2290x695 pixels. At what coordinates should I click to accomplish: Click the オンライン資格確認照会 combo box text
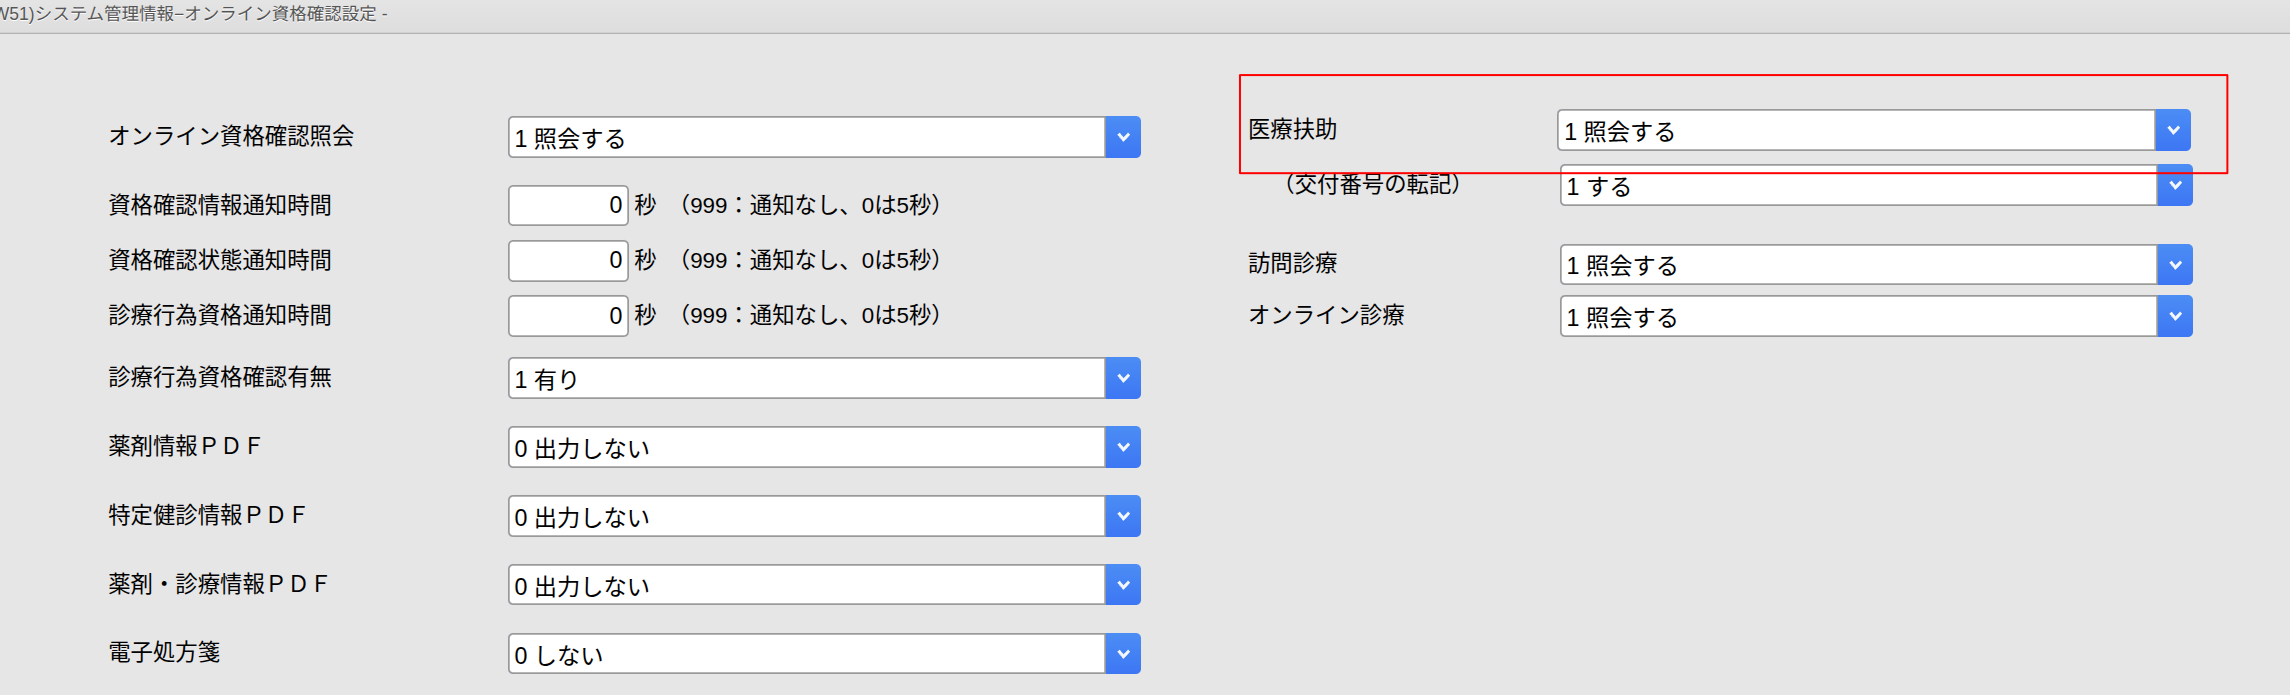coord(805,137)
